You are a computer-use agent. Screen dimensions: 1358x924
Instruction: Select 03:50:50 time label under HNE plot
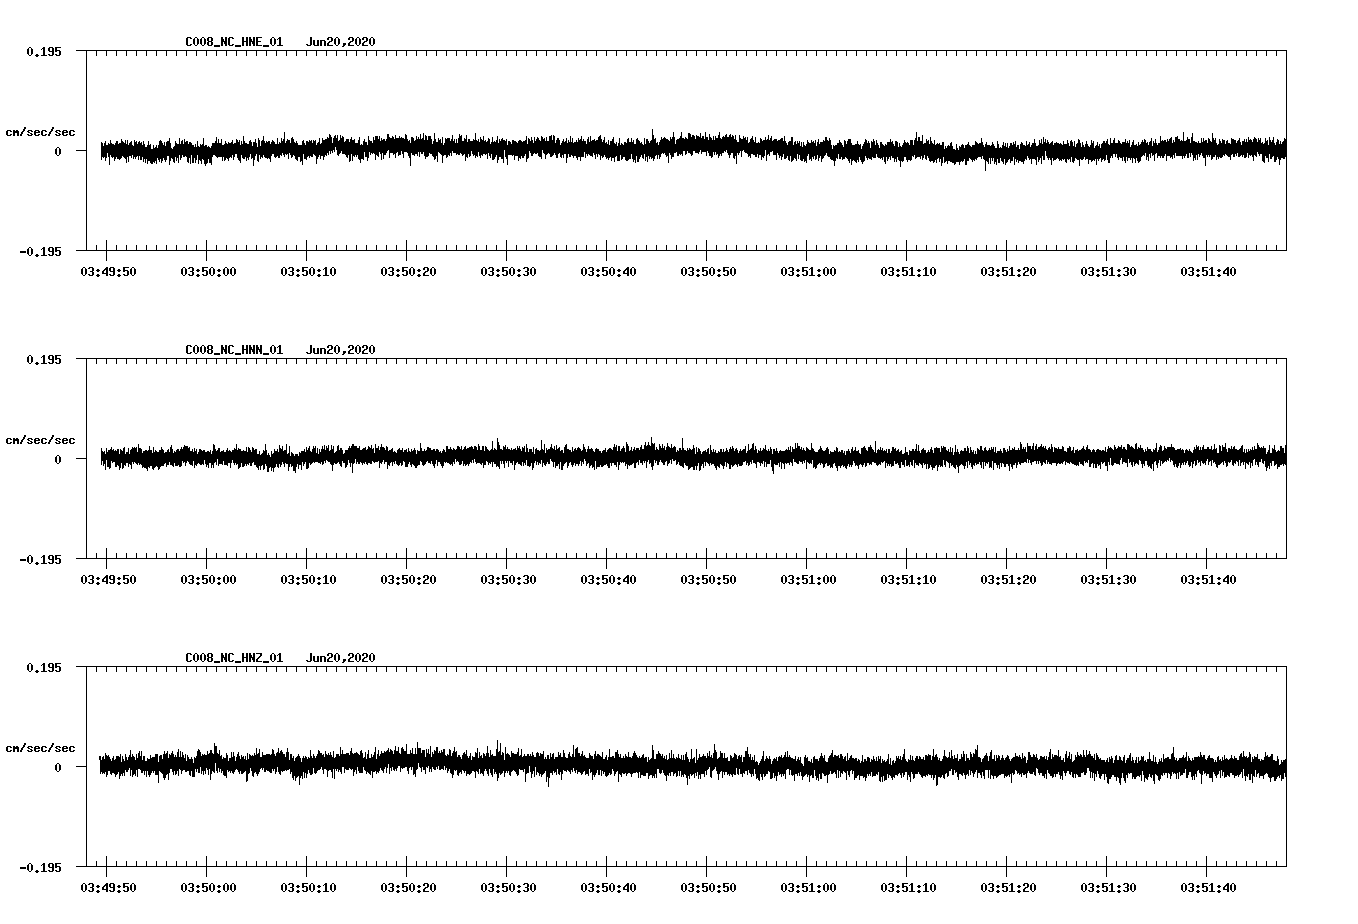(x=708, y=272)
